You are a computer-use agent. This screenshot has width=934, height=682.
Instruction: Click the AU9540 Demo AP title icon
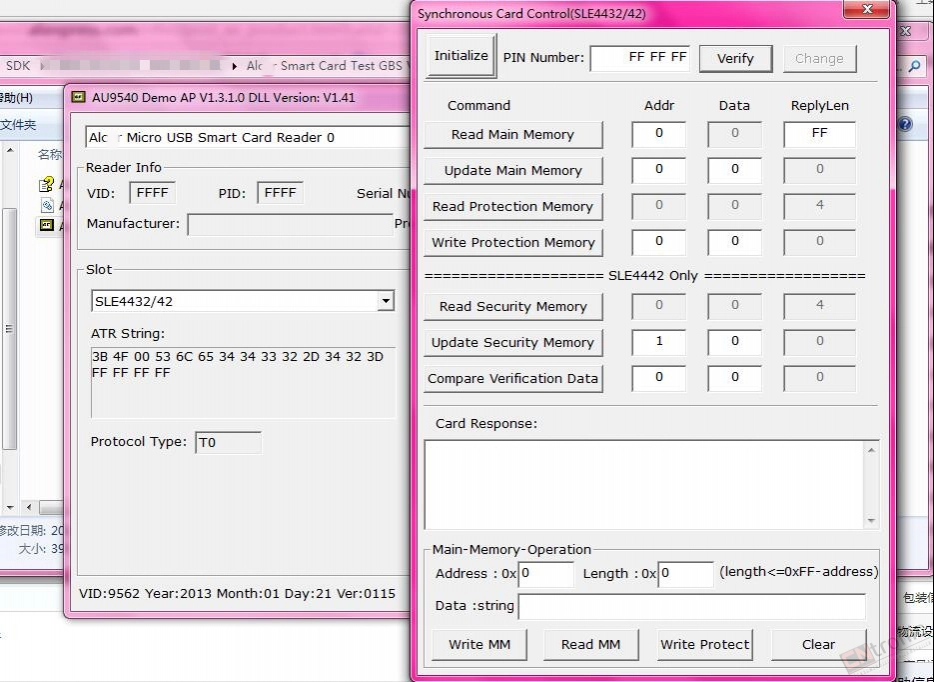[x=78, y=96]
